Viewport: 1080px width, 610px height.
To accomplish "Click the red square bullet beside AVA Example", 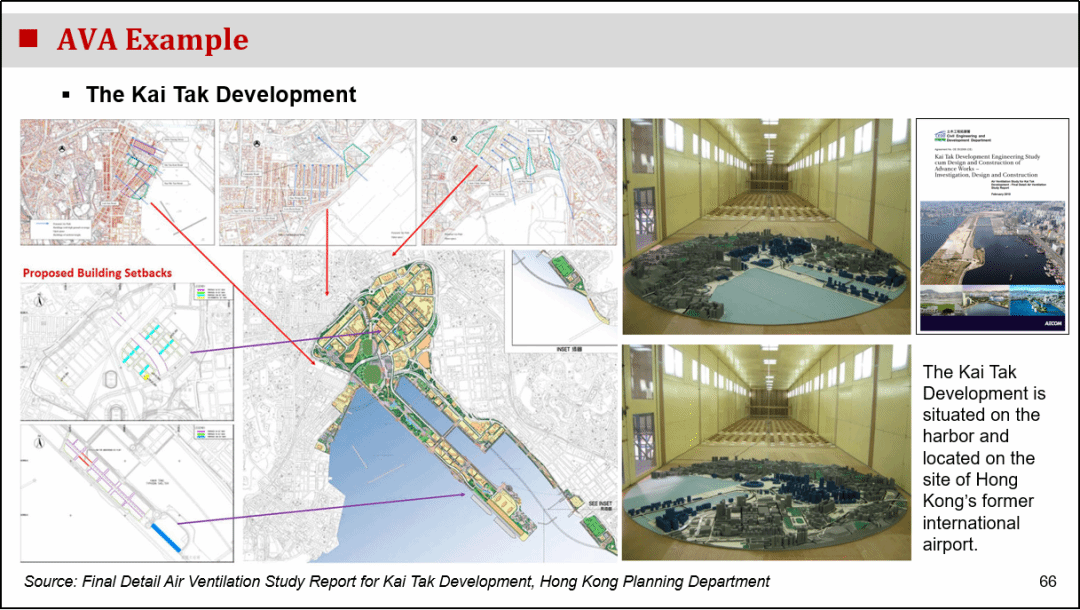I will point(29,39).
